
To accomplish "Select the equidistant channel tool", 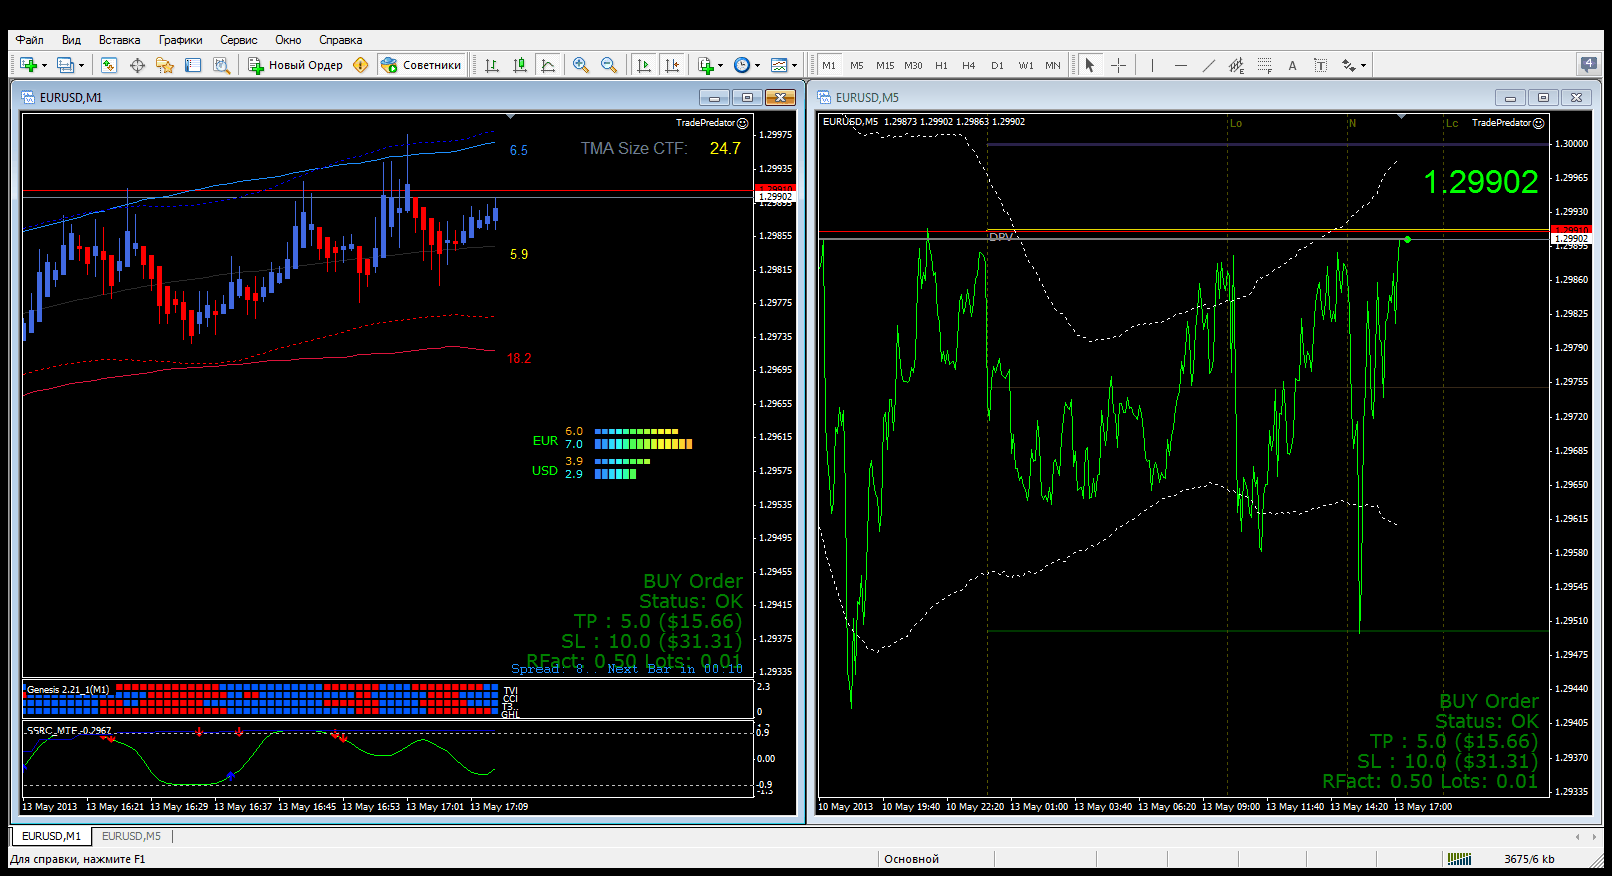I will pyautogui.click(x=1237, y=65).
